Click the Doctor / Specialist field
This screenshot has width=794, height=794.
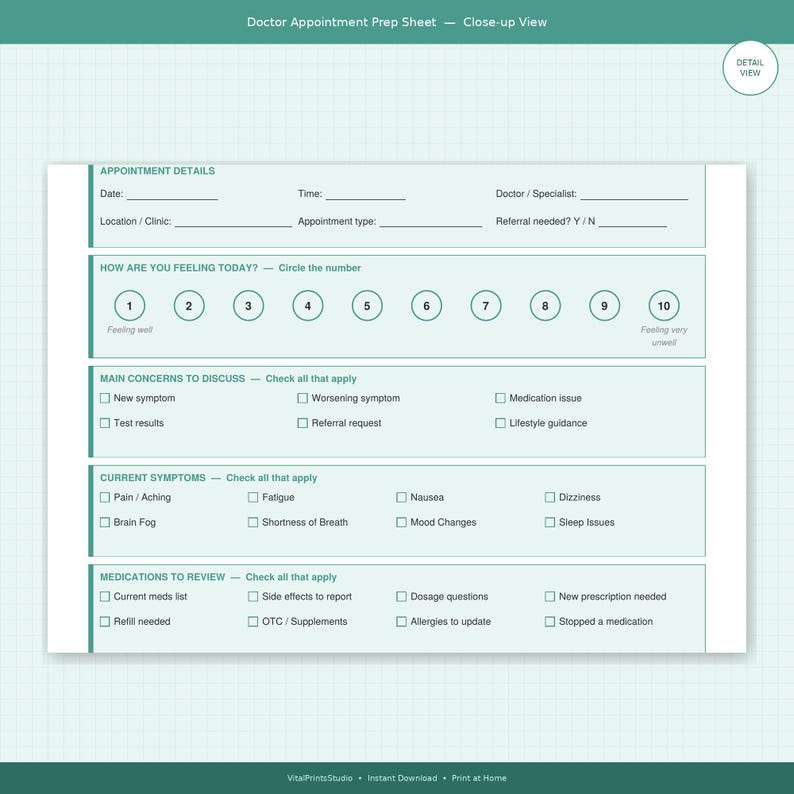634,195
